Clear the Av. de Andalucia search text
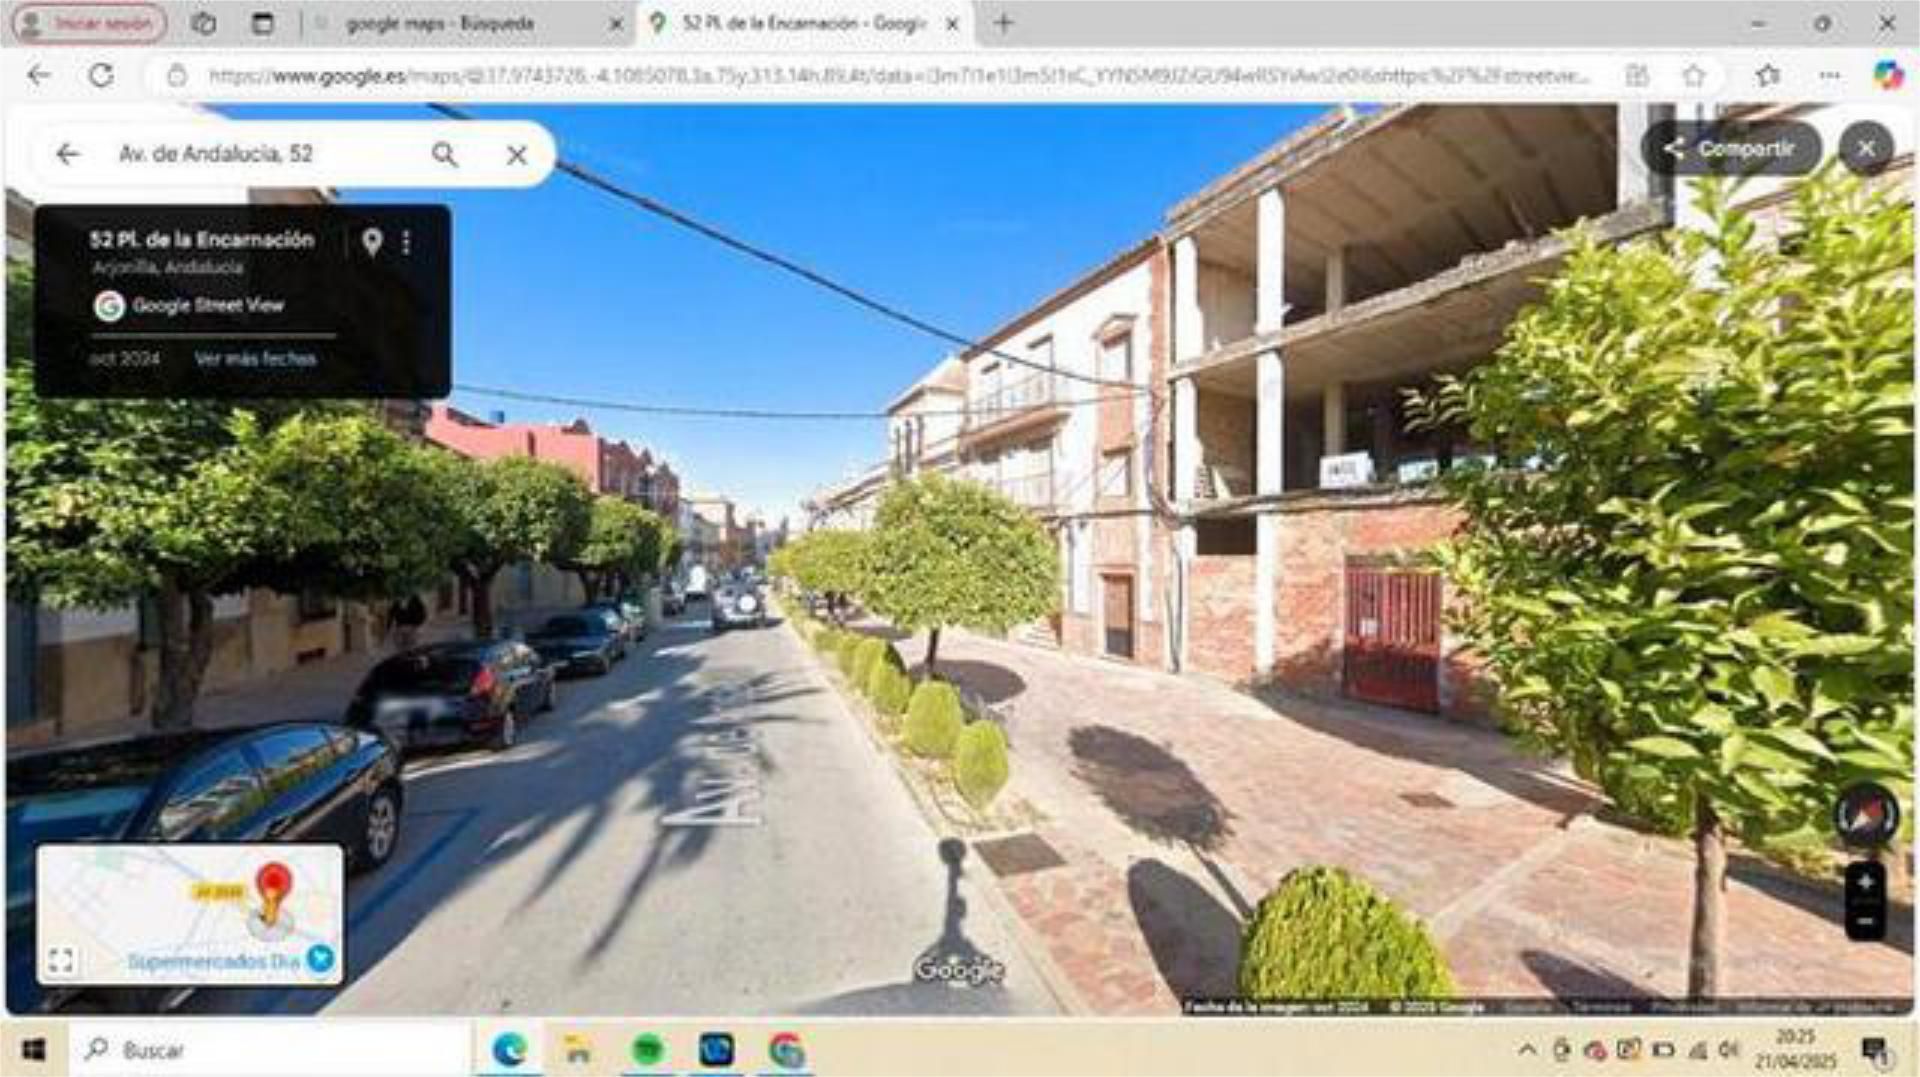Viewport: 1920px width, 1077px height. click(x=516, y=155)
